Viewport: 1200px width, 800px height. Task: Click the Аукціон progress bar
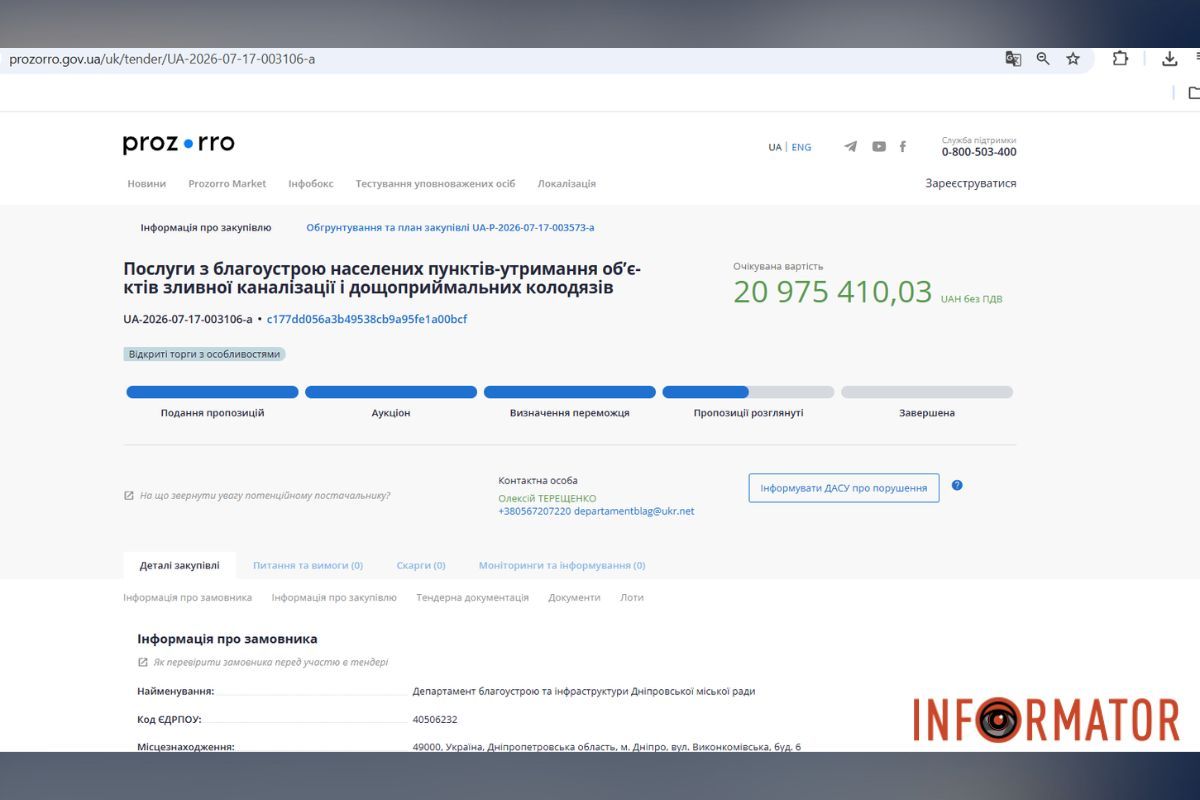pyautogui.click(x=391, y=392)
